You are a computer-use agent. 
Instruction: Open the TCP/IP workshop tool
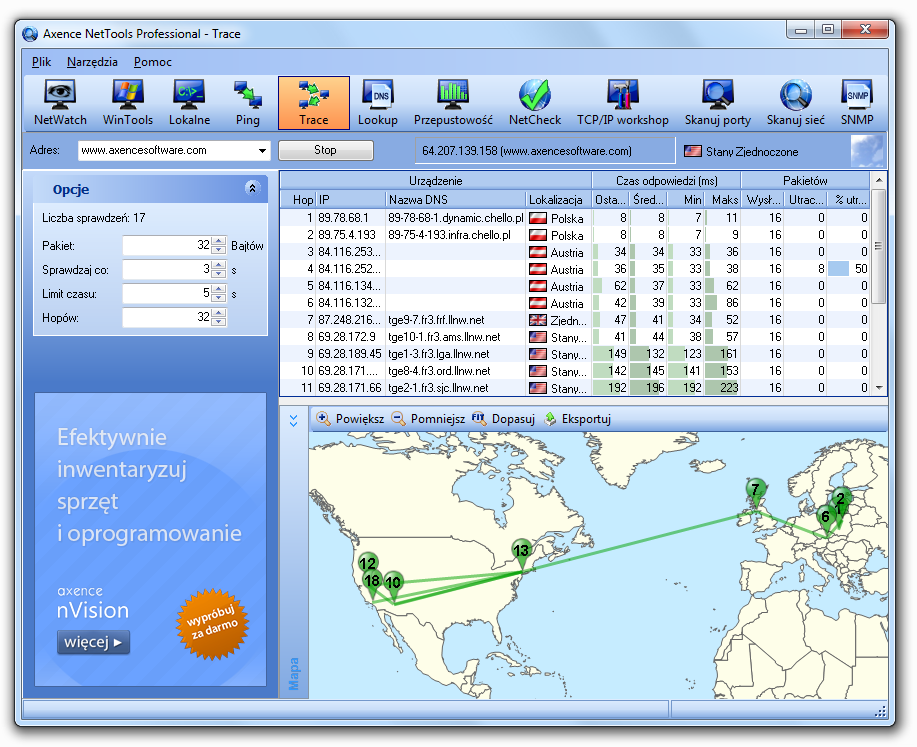(622, 103)
